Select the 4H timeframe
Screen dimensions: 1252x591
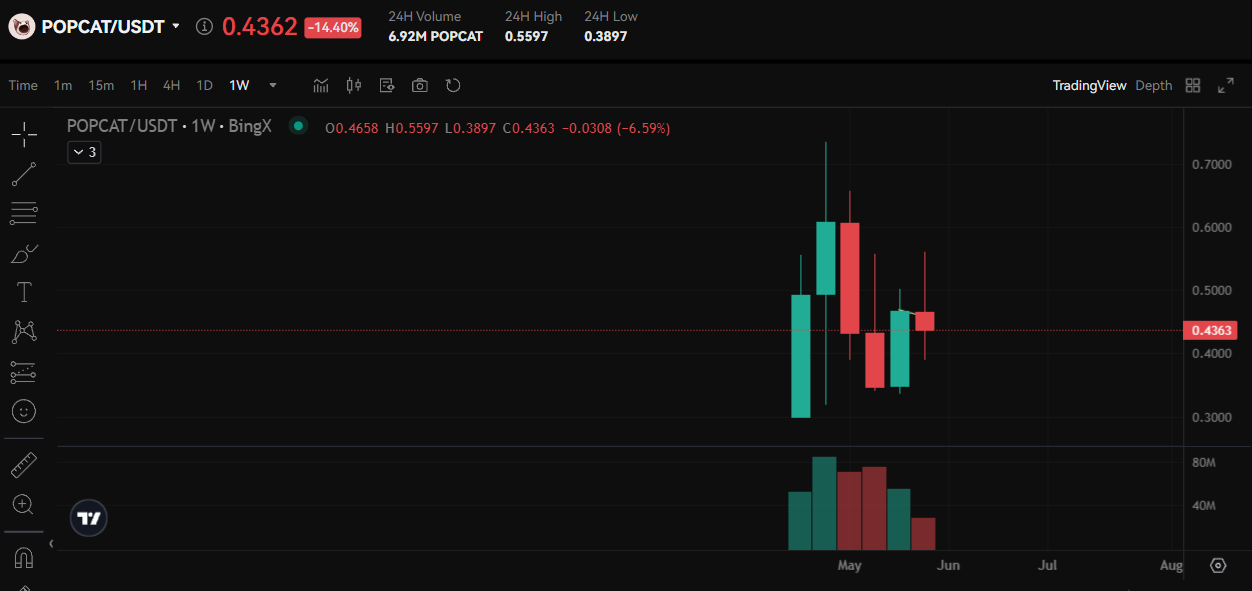point(172,86)
